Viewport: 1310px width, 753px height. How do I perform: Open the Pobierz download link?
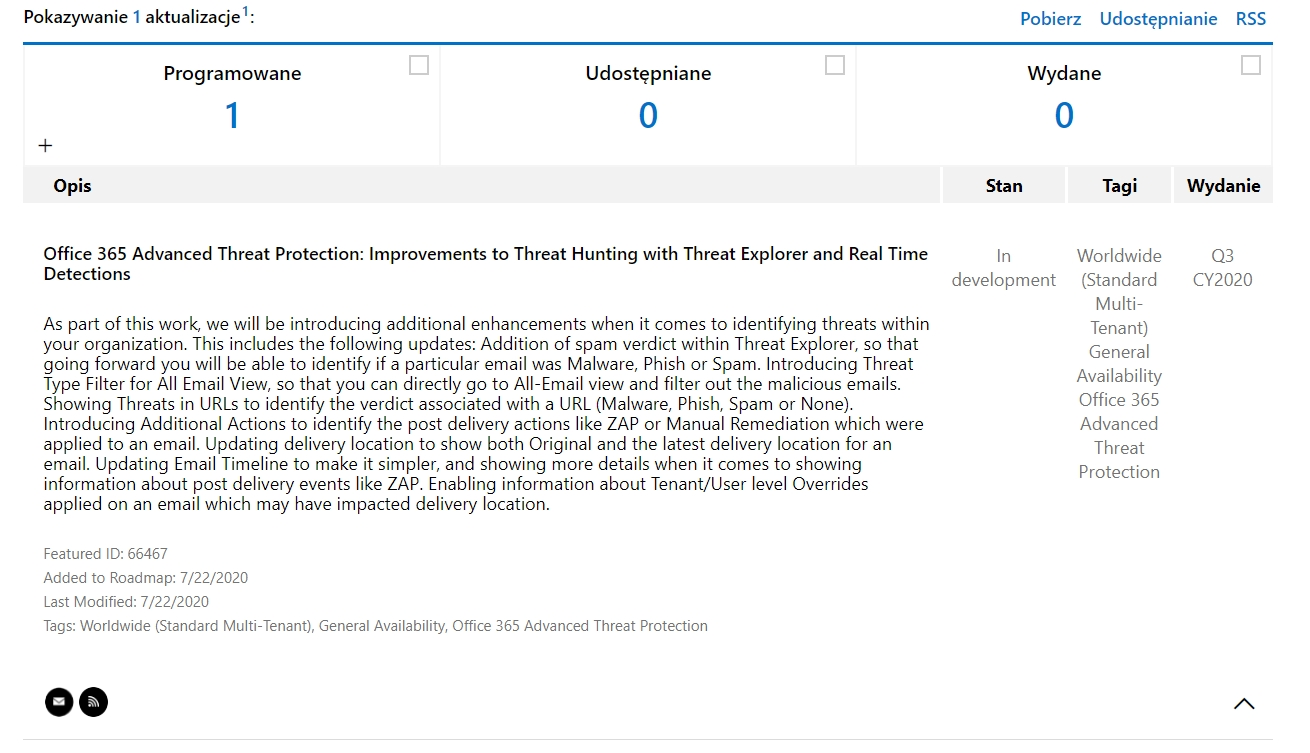pyautogui.click(x=1050, y=19)
